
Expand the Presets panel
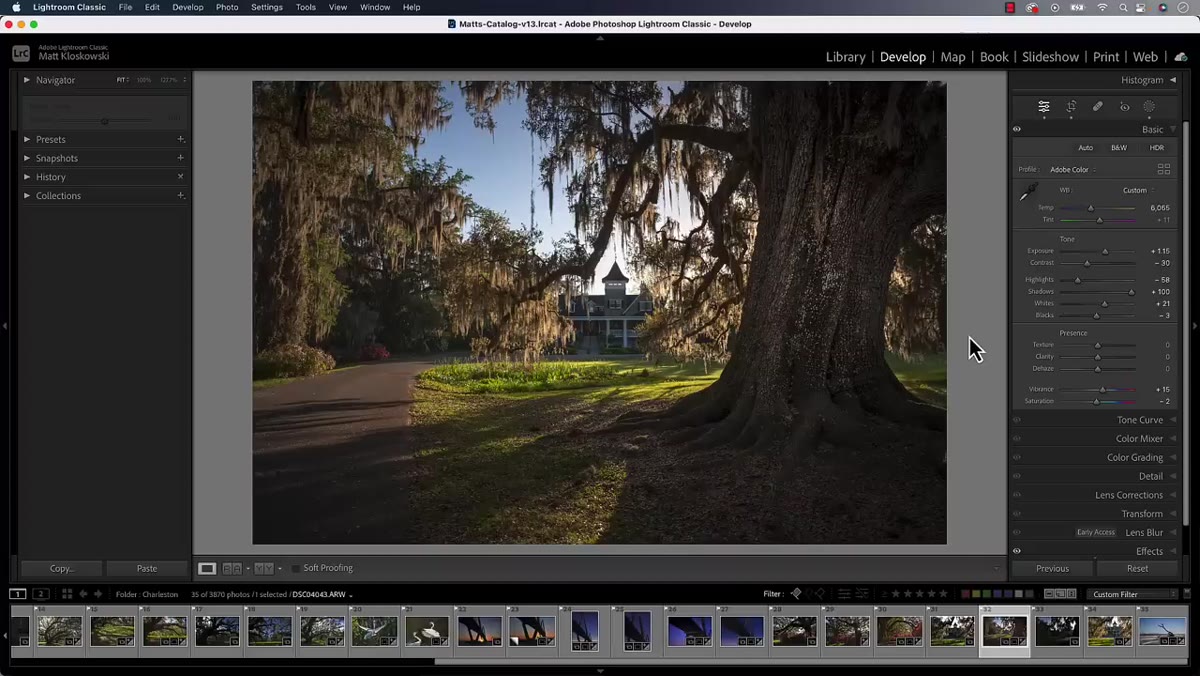(x=27, y=139)
